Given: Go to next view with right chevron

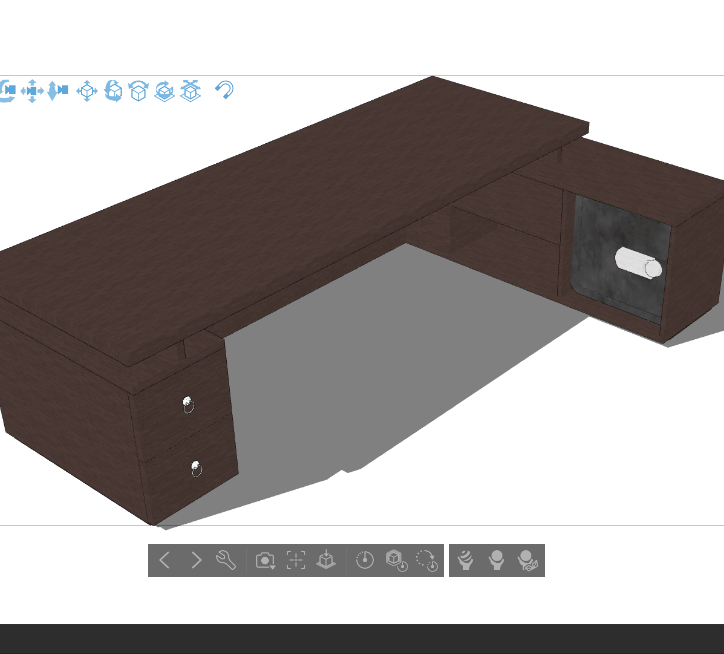Looking at the screenshot, I should pos(196,560).
